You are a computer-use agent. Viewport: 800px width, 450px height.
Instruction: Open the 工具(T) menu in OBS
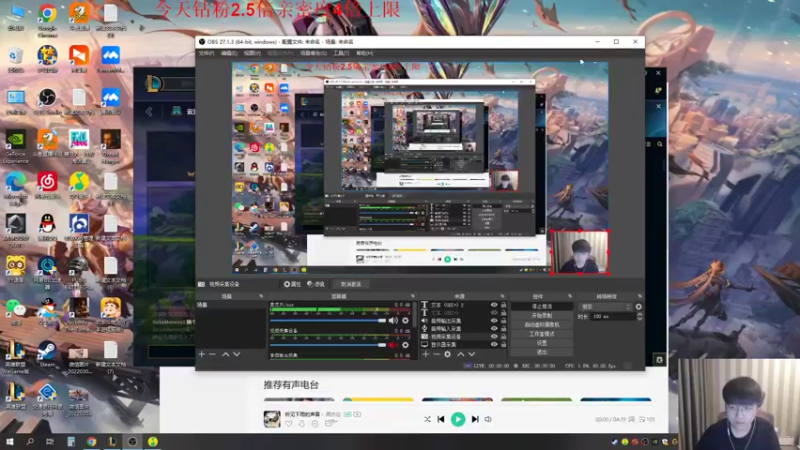pyautogui.click(x=341, y=53)
